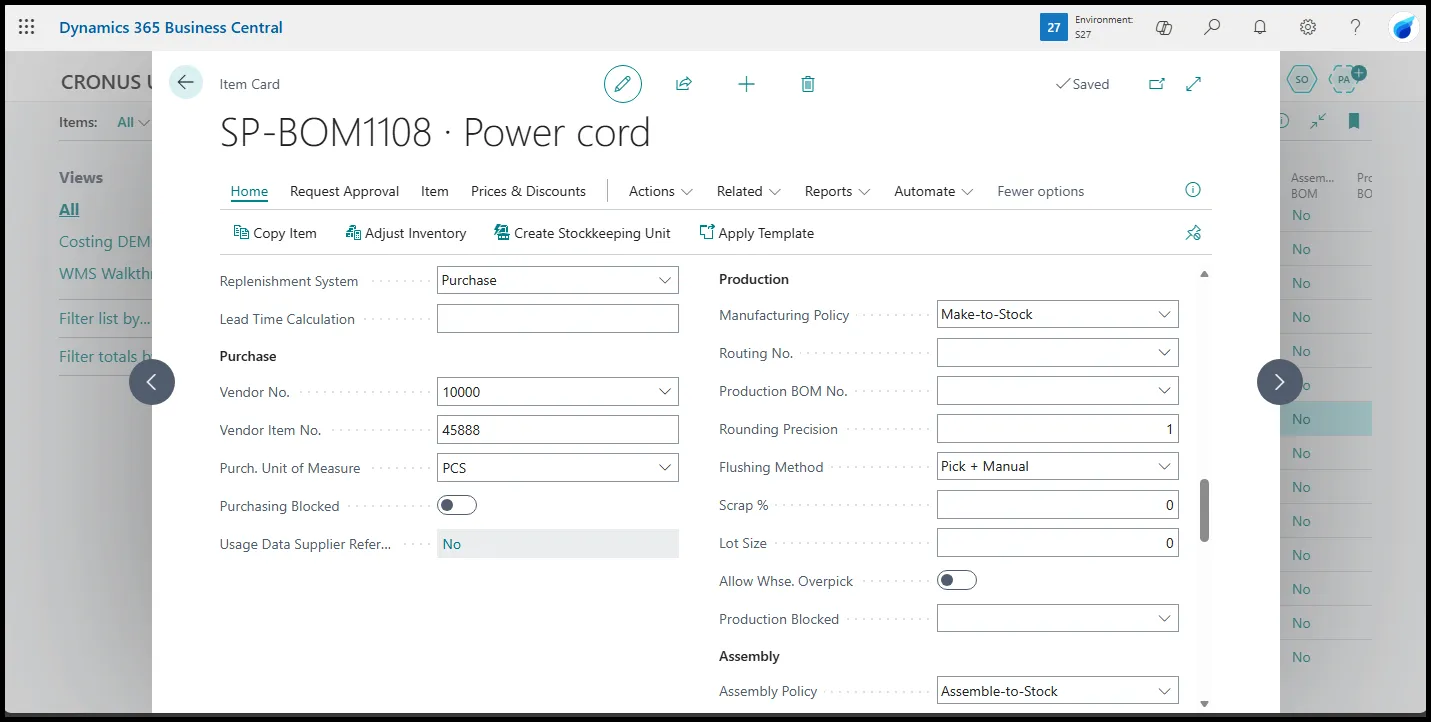Toggle Allow Whse. Overpick switch
This screenshot has height=722, width=1431.
(x=957, y=580)
